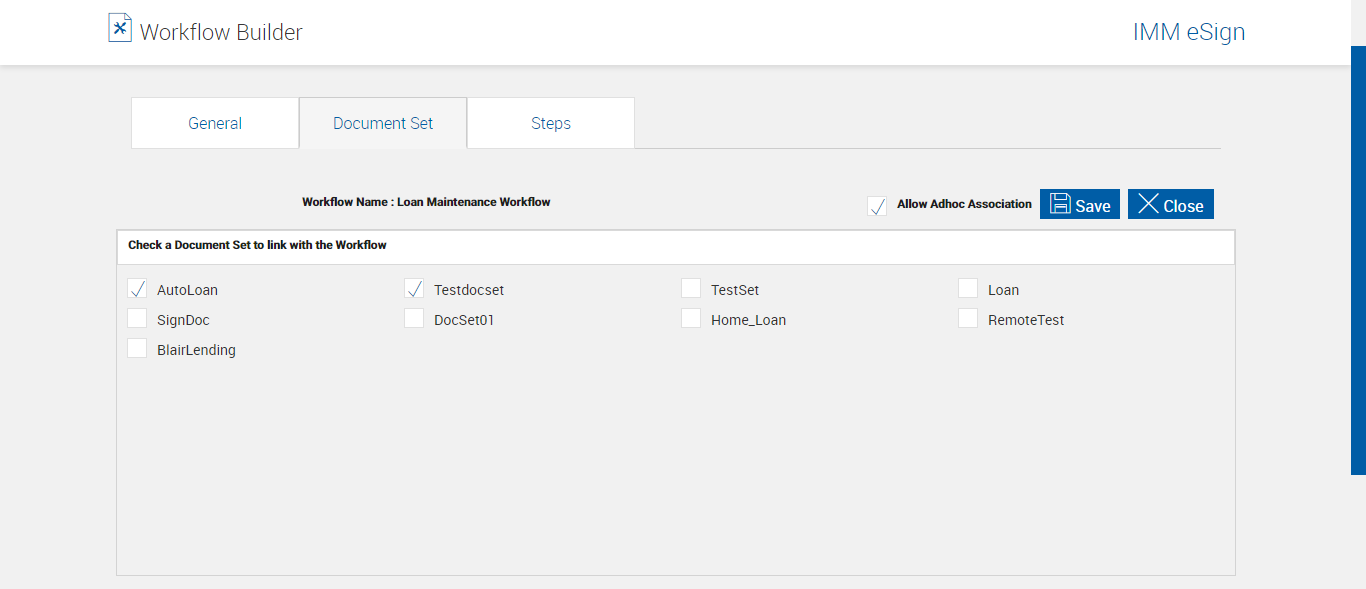Click the blue vertical scrollbar
Screen dimensions: 1366x589
(x=1358, y=260)
